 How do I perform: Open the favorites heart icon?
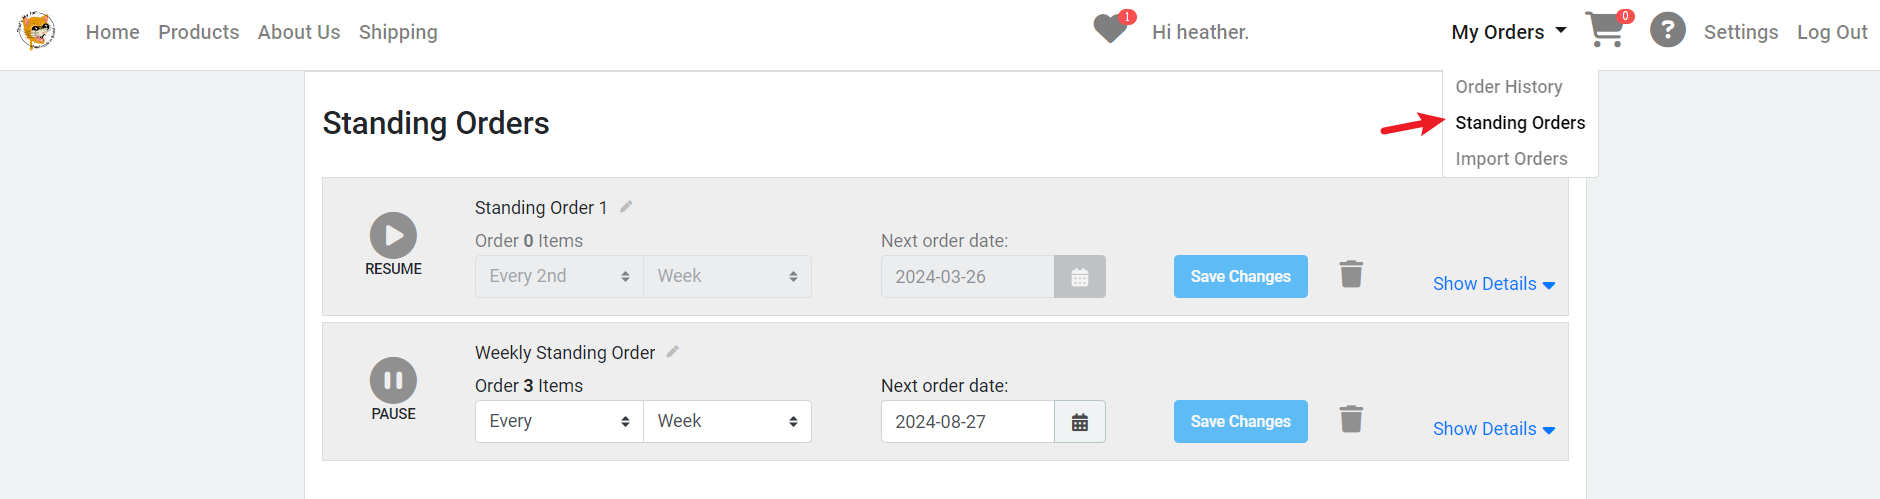(1110, 29)
